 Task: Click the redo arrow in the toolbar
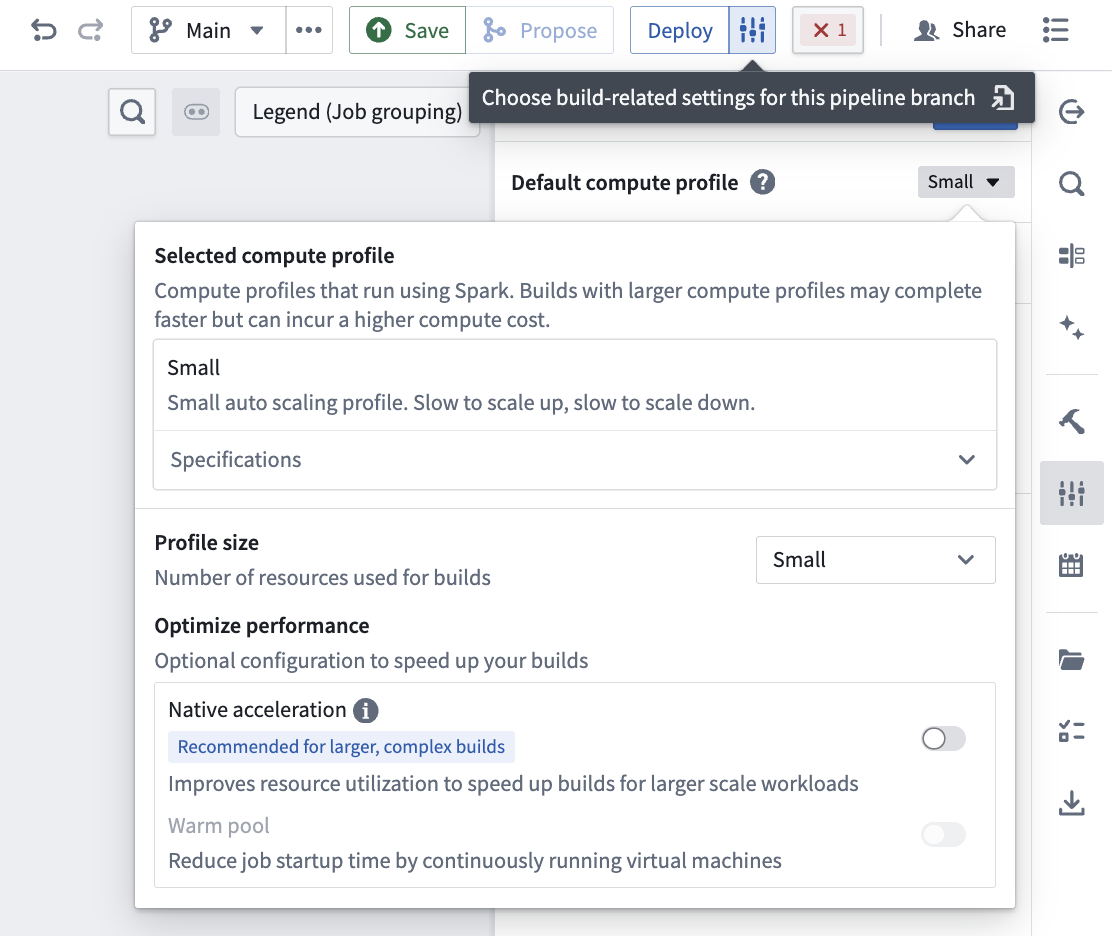[x=89, y=30]
